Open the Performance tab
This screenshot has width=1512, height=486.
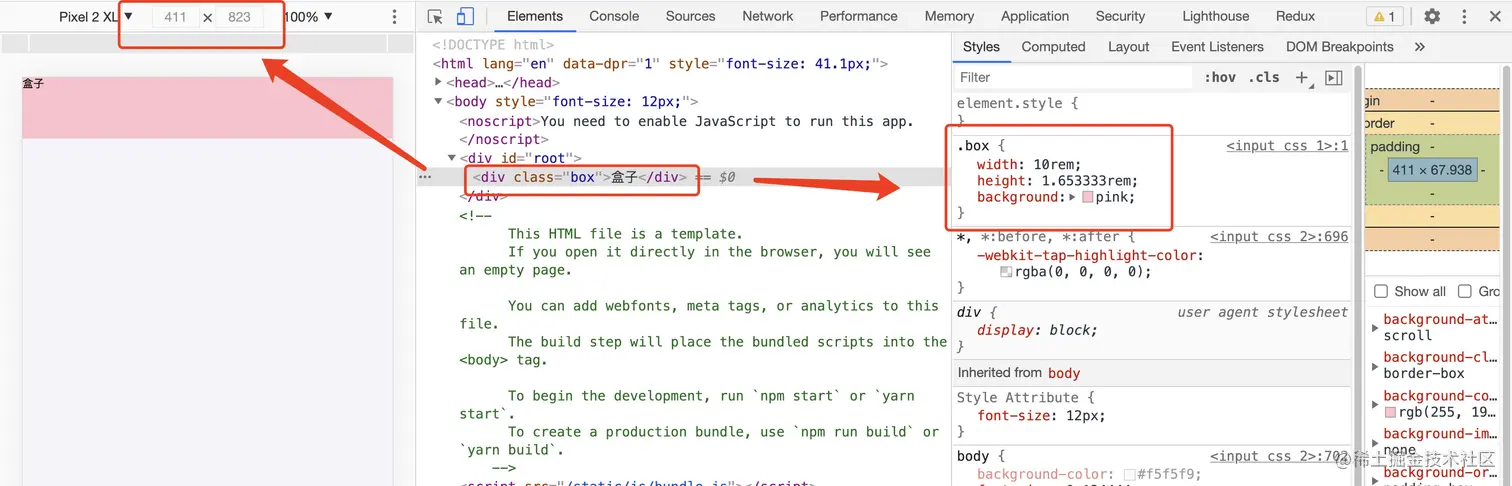click(859, 16)
